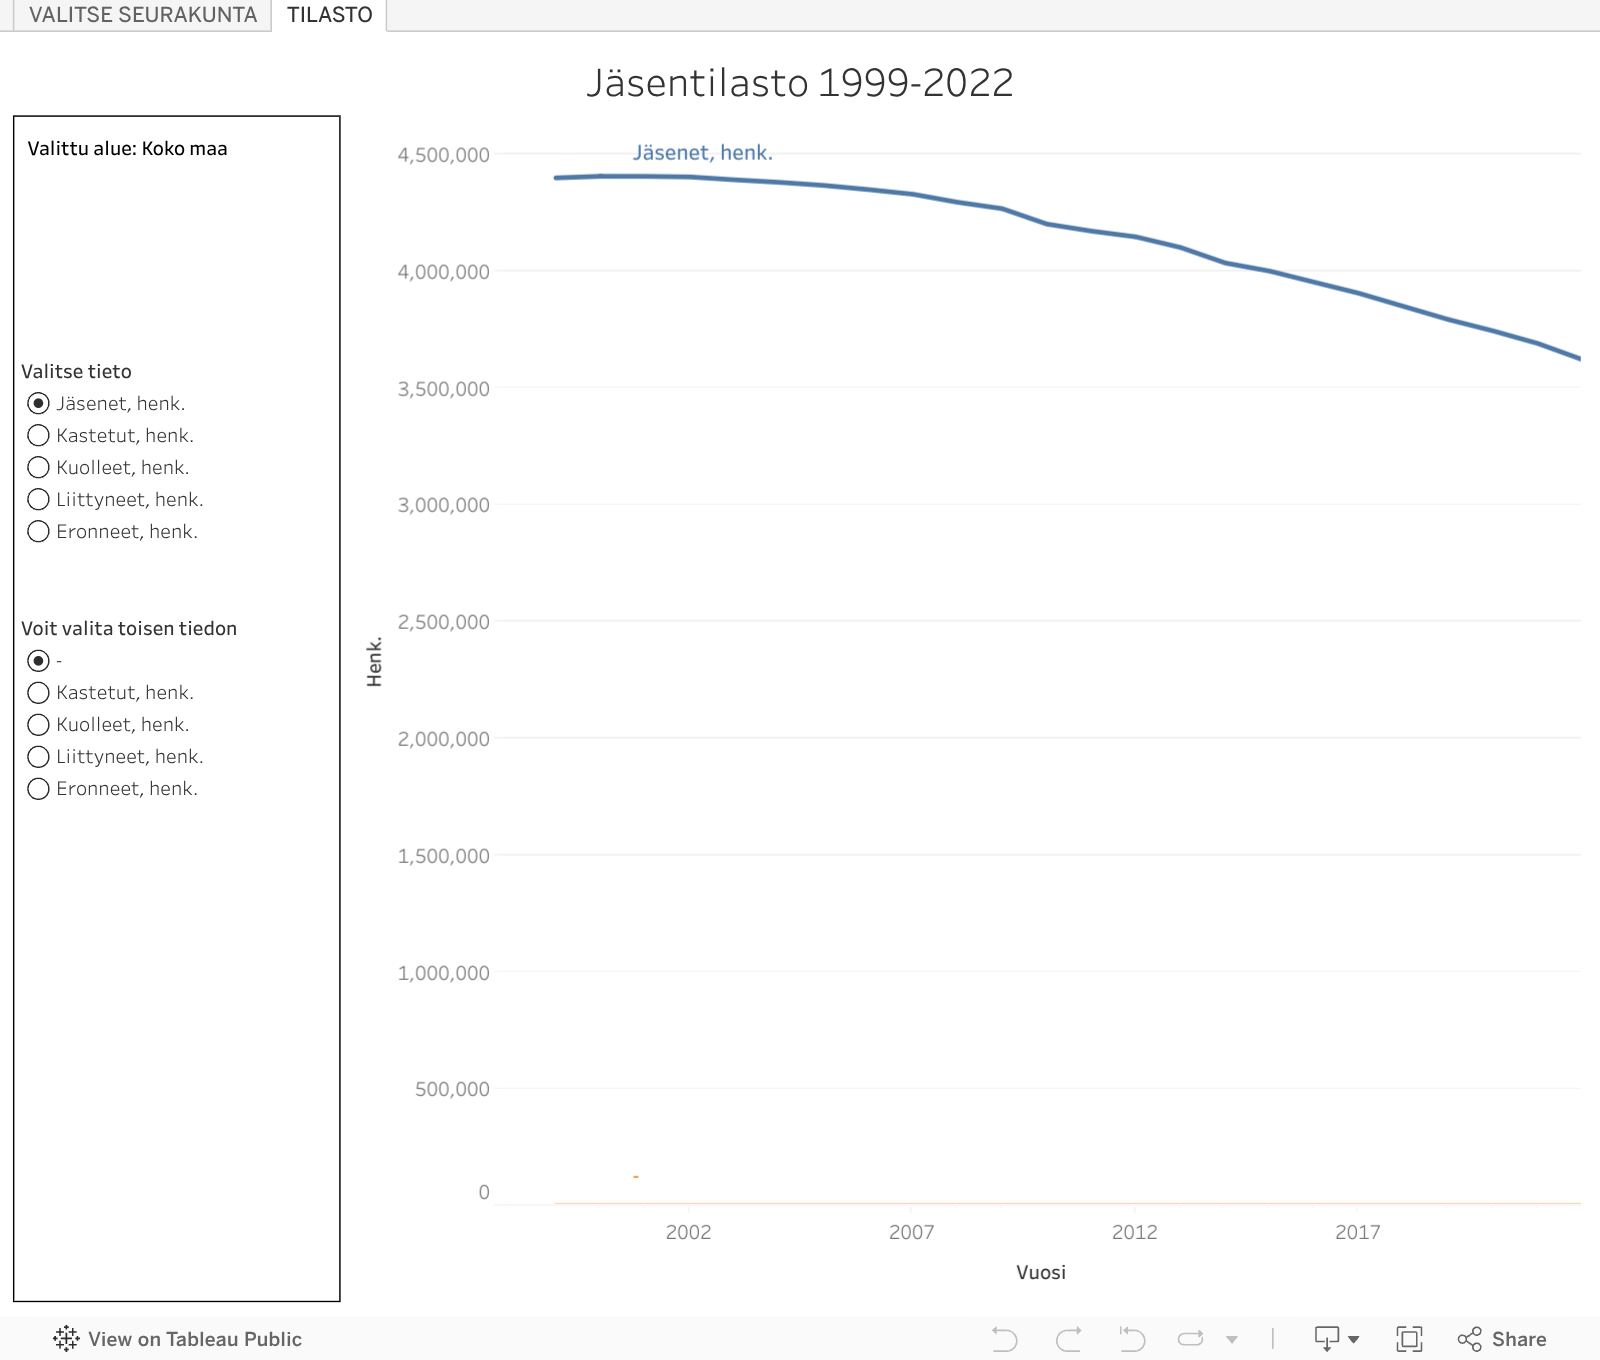Open the download options
The width and height of the screenshot is (1600, 1360).
click(1325, 1338)
